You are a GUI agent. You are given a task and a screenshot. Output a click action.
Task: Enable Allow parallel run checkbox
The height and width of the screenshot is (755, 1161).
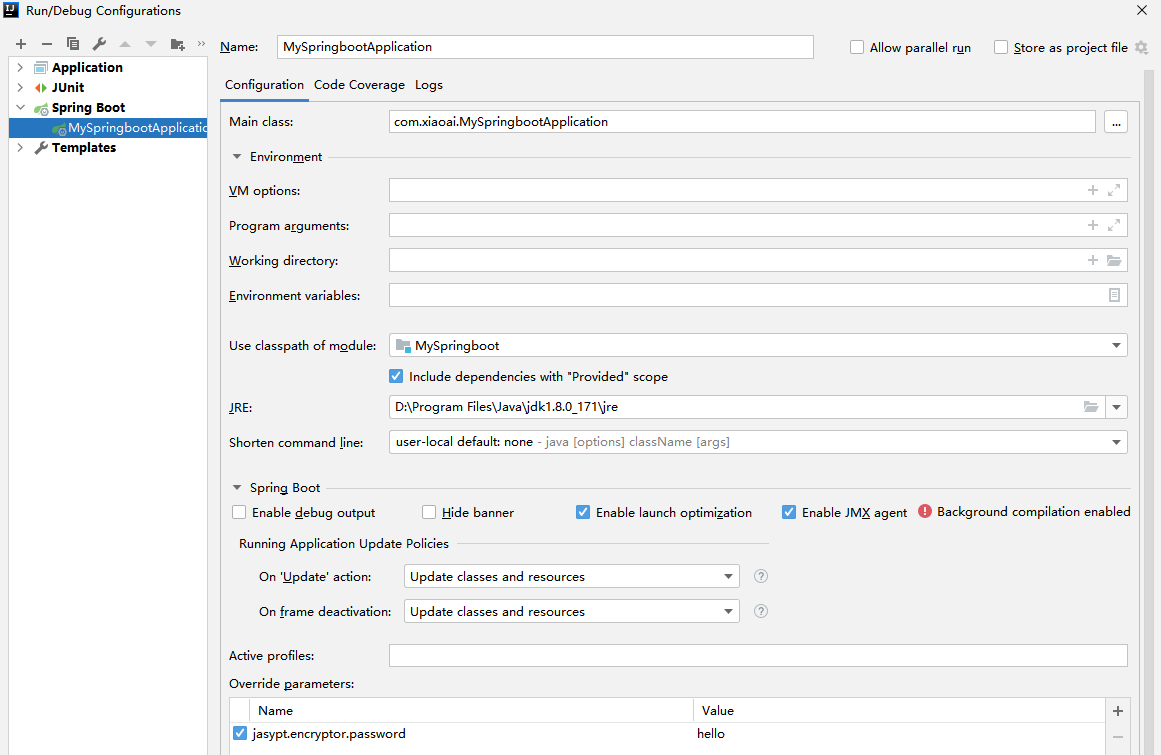tap(857, 47)
